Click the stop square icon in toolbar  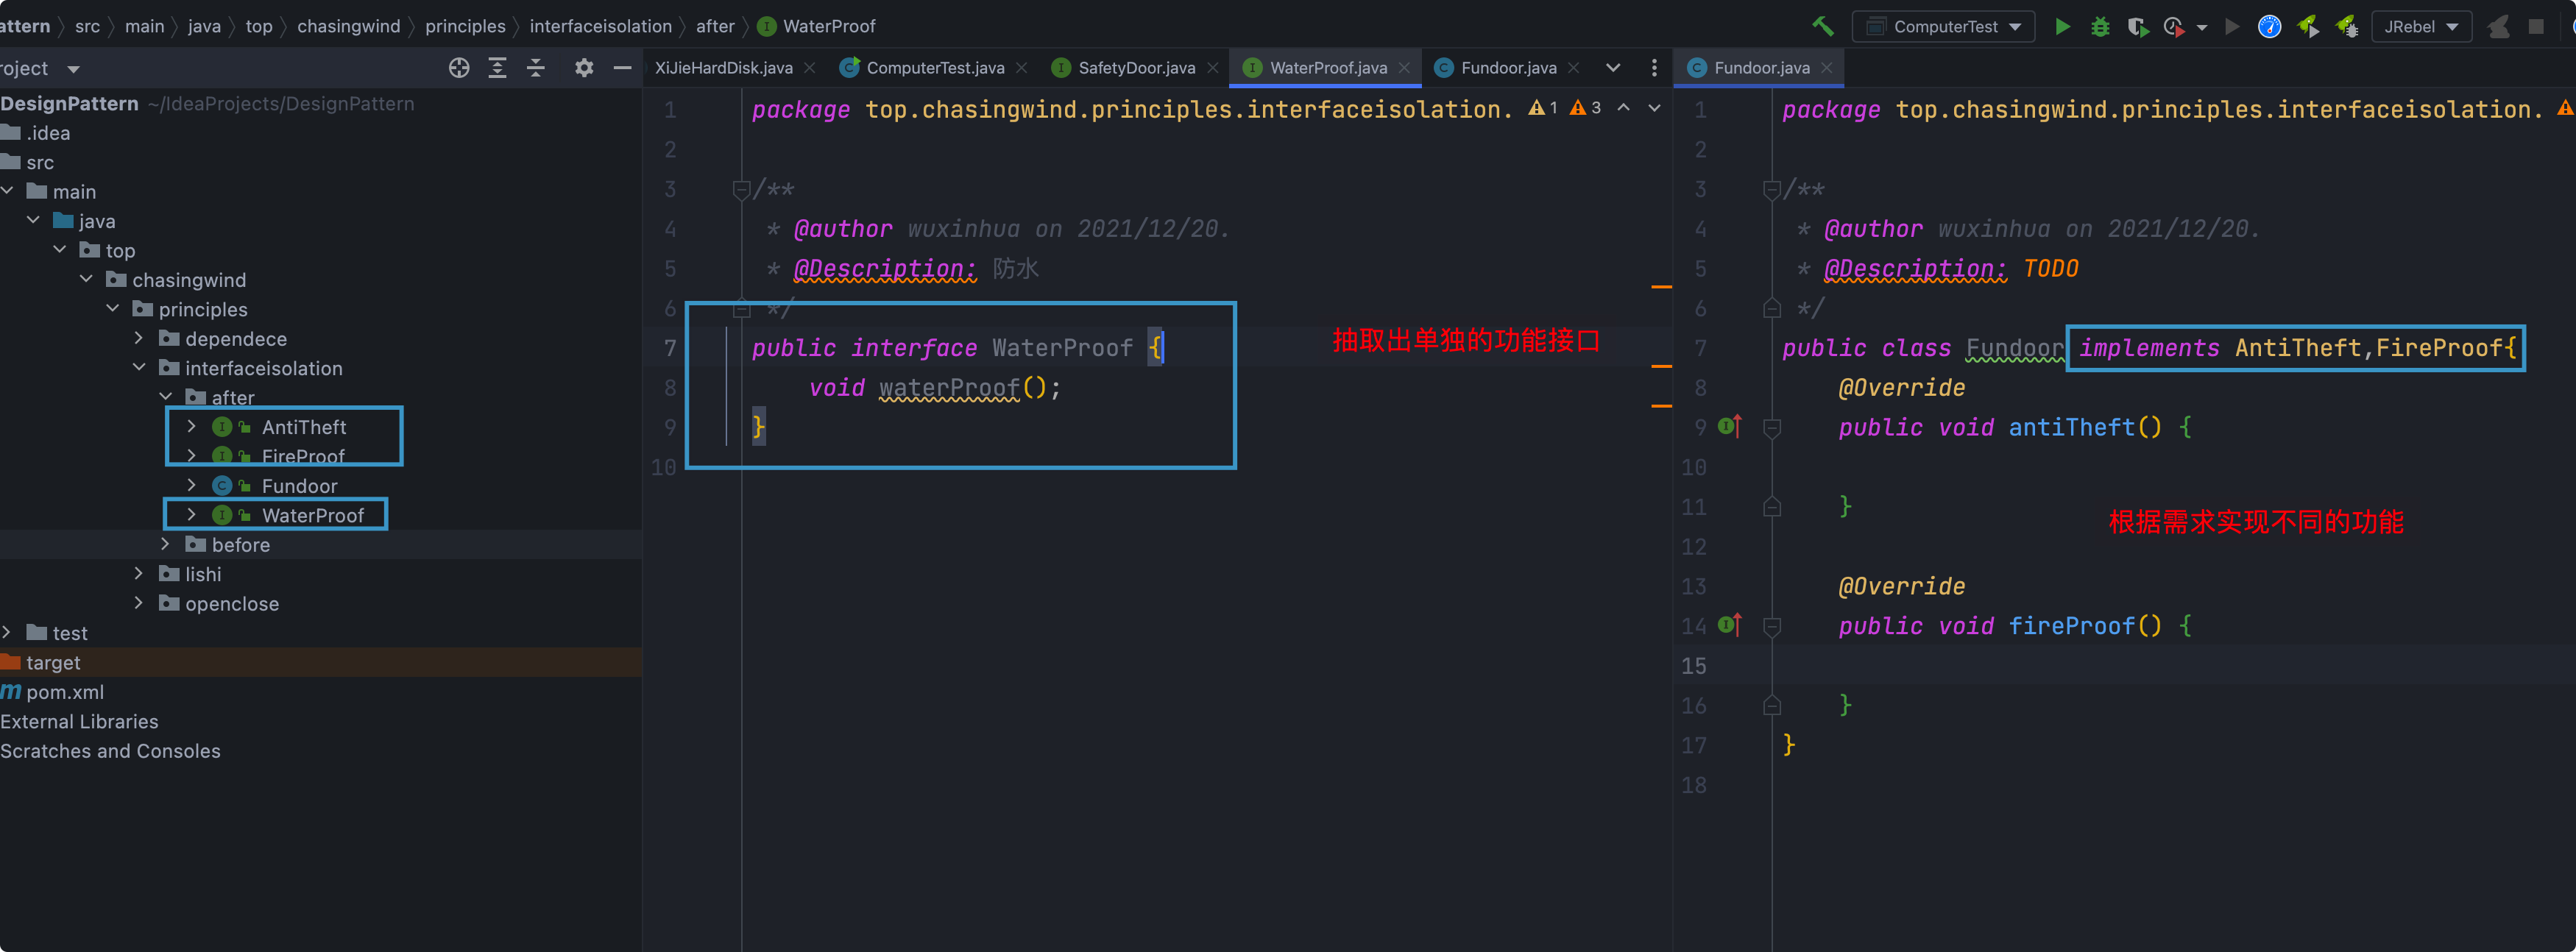coord(2536,27)
